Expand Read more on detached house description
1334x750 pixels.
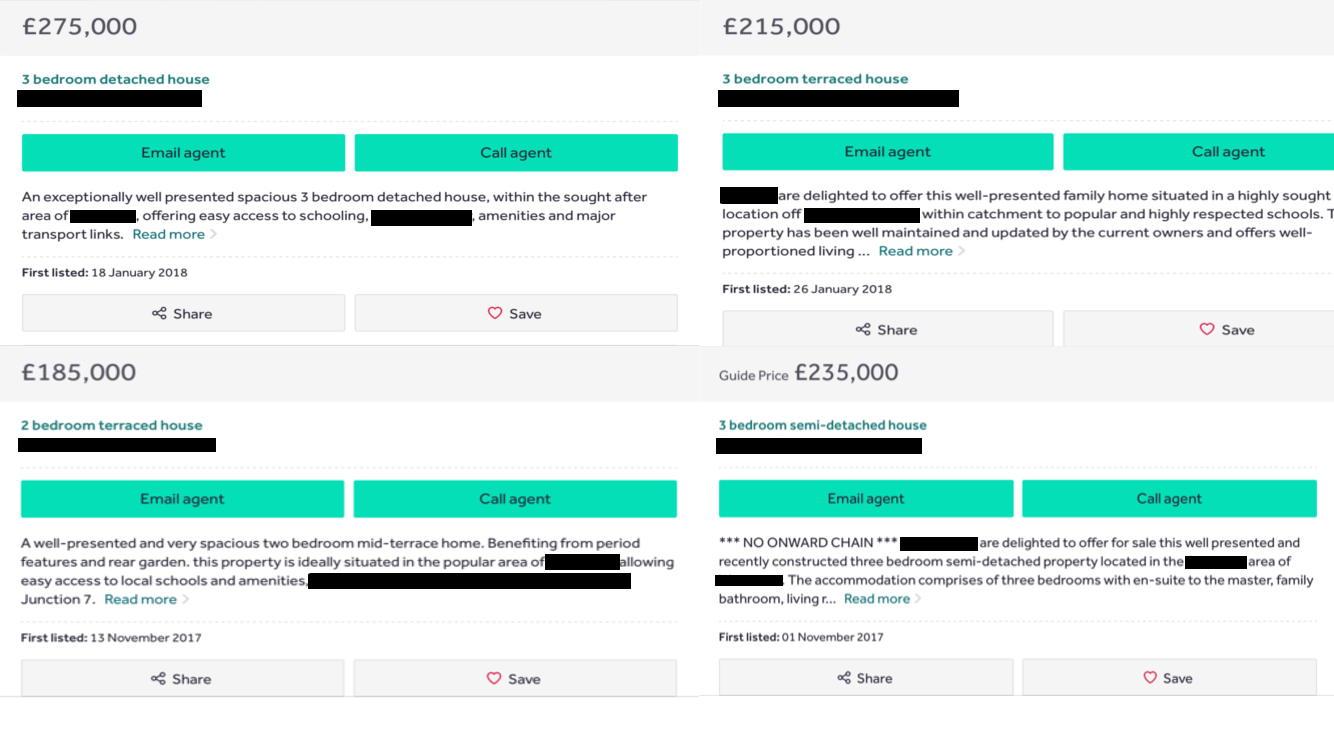168,234
